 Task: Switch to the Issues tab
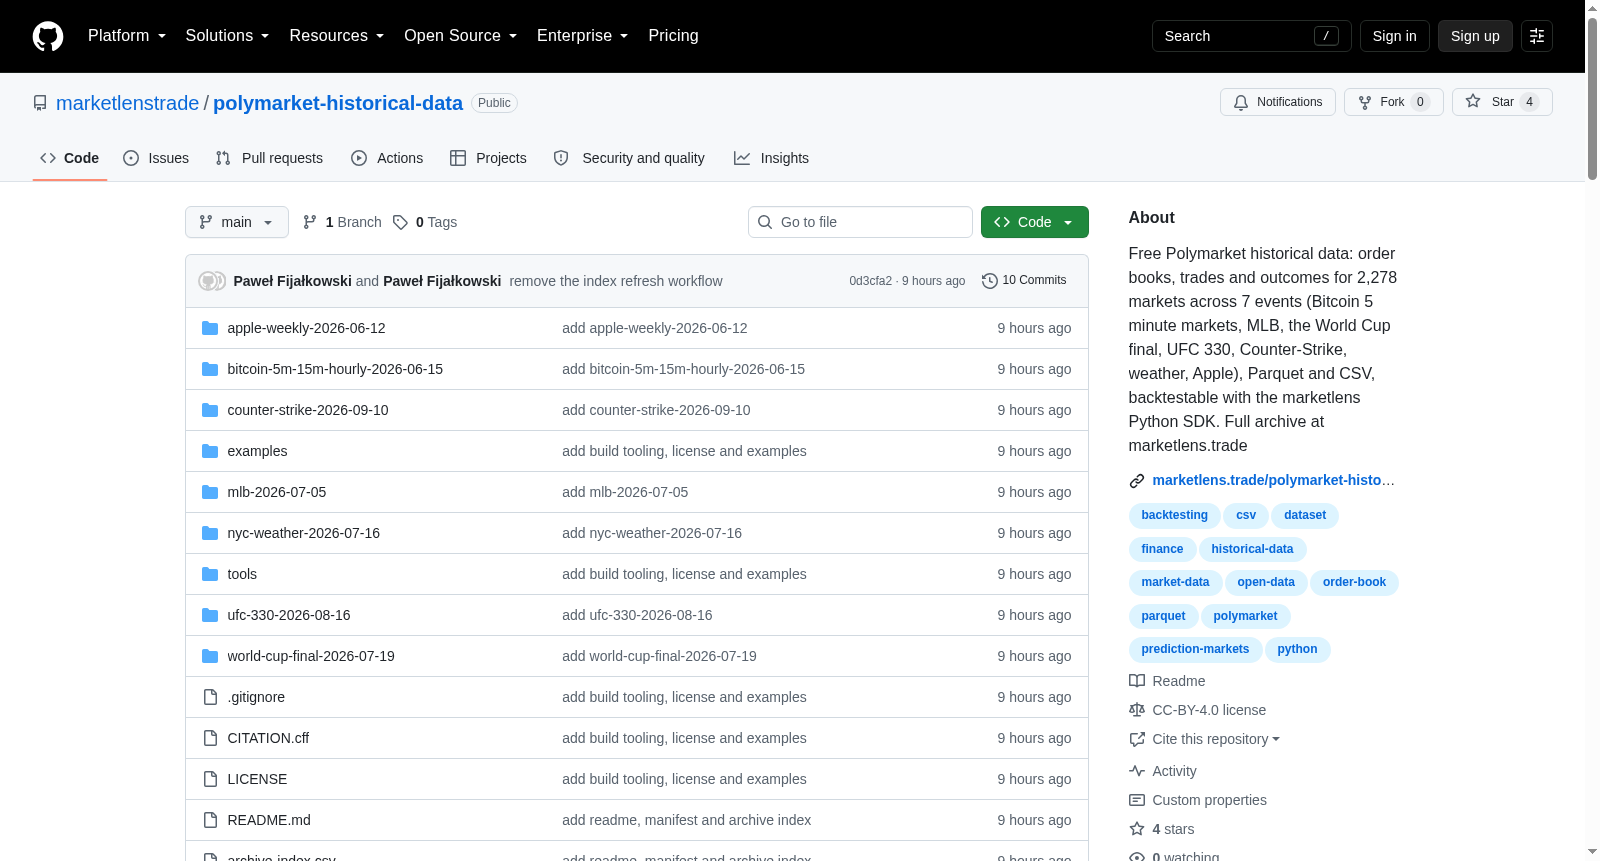pyautogui.click(x=156, y=158)
